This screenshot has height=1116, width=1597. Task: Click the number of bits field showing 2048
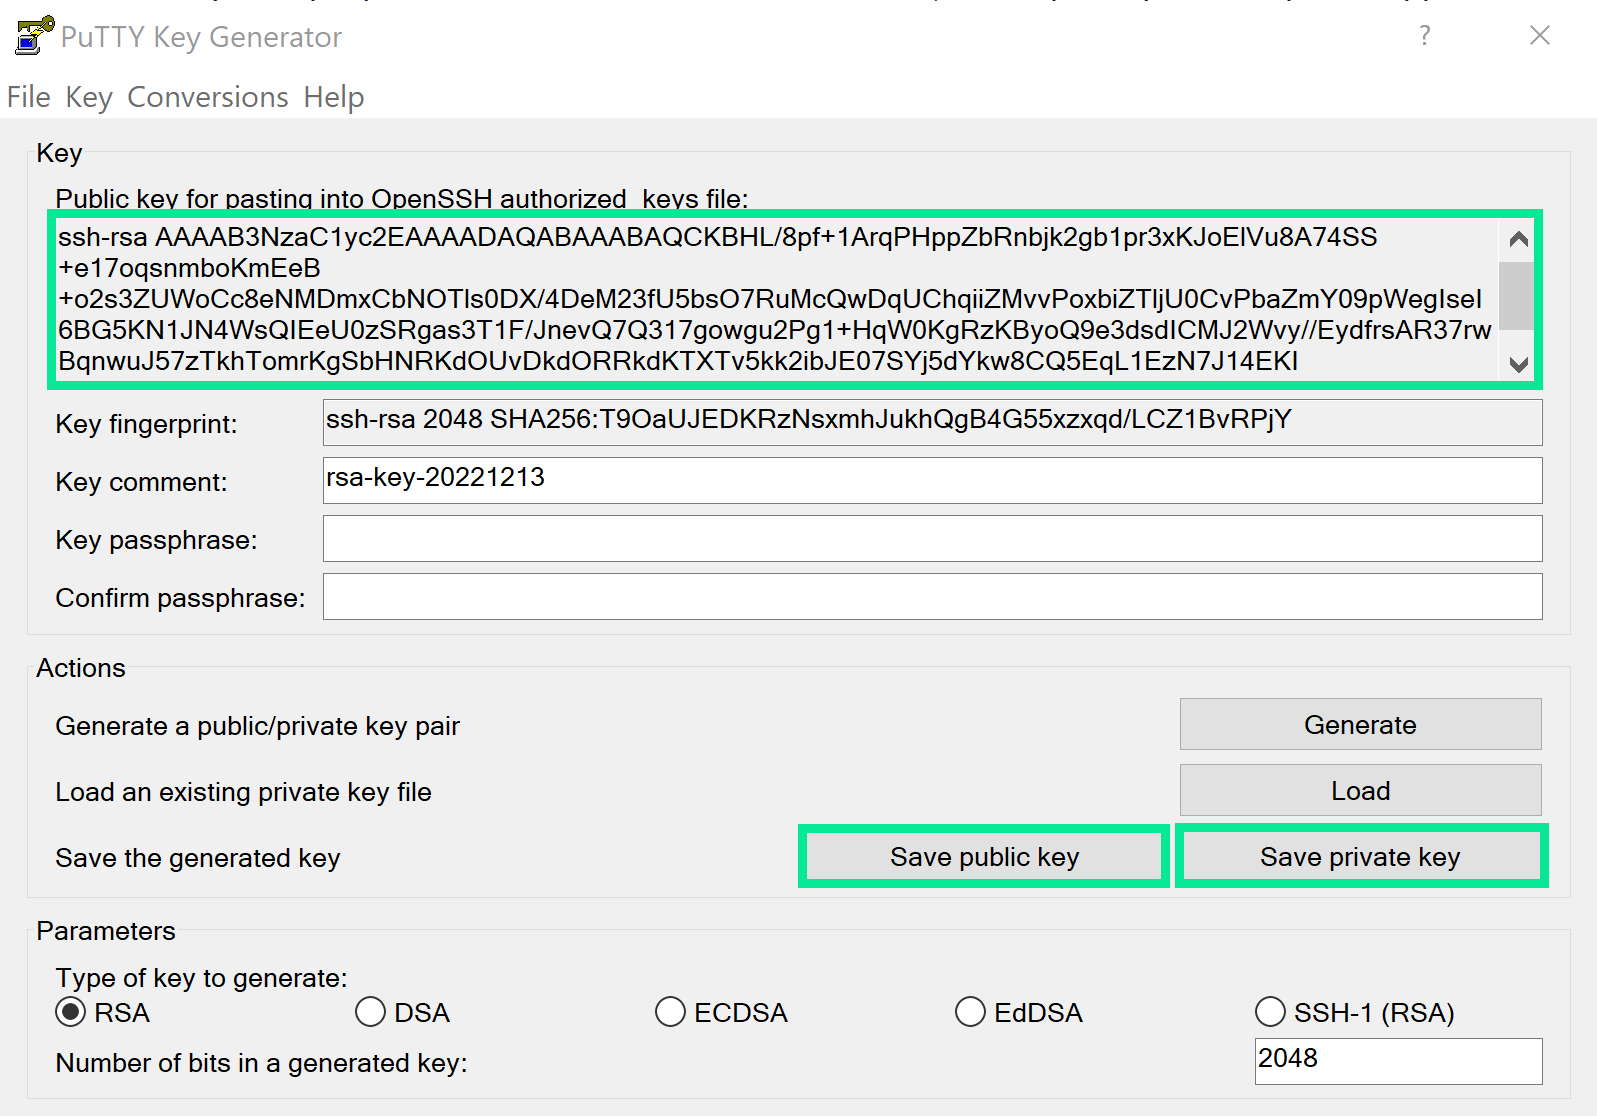pos(1398,1060)
